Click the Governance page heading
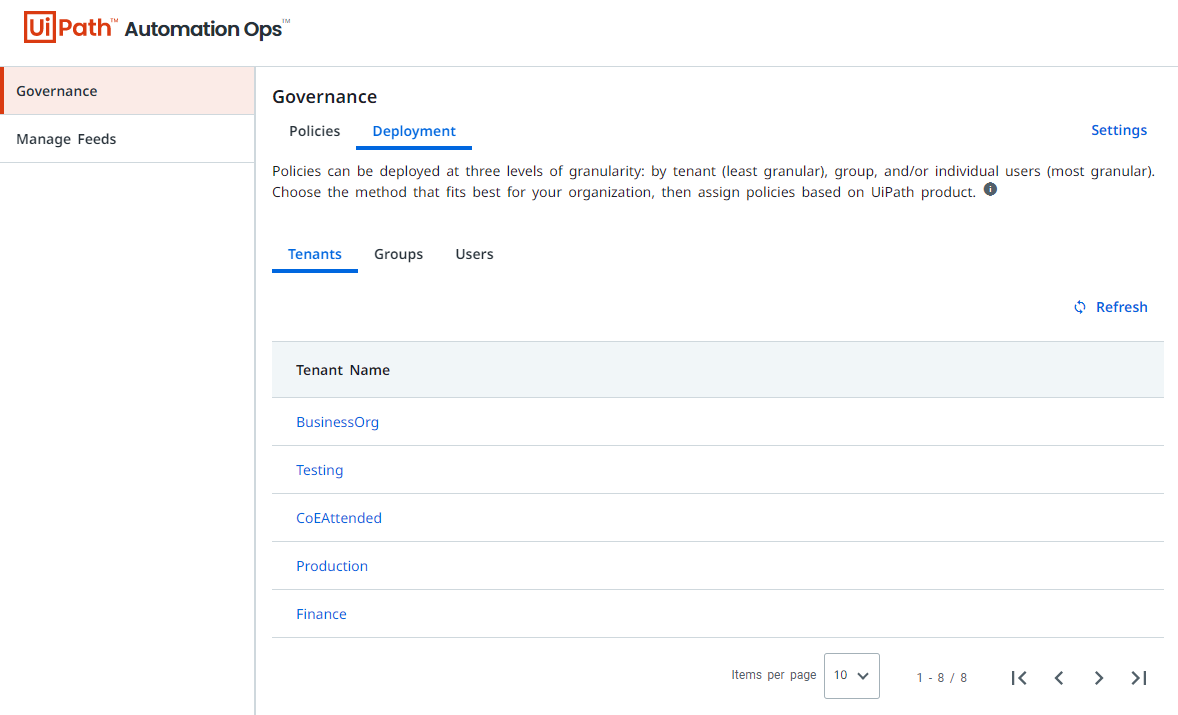 325,97
